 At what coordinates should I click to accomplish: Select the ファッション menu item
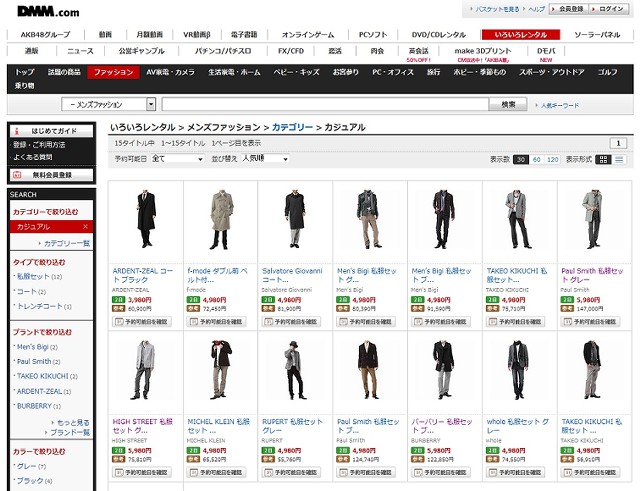[113, 72]
